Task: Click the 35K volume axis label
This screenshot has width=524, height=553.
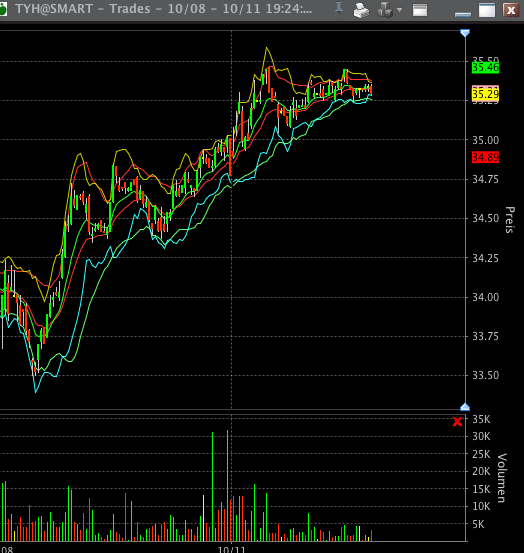Action: point(481,419)
